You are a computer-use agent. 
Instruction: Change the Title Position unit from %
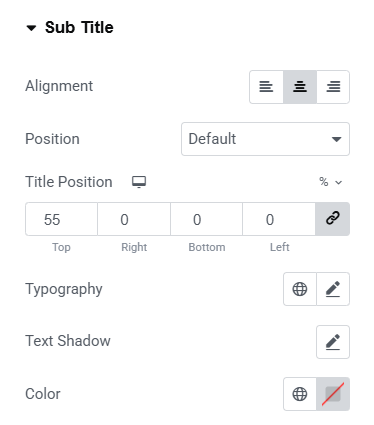[330, 182]
